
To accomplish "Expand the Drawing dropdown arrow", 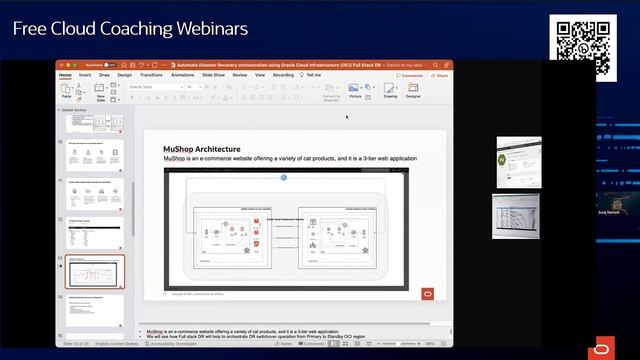I will [x=397, y=88].
